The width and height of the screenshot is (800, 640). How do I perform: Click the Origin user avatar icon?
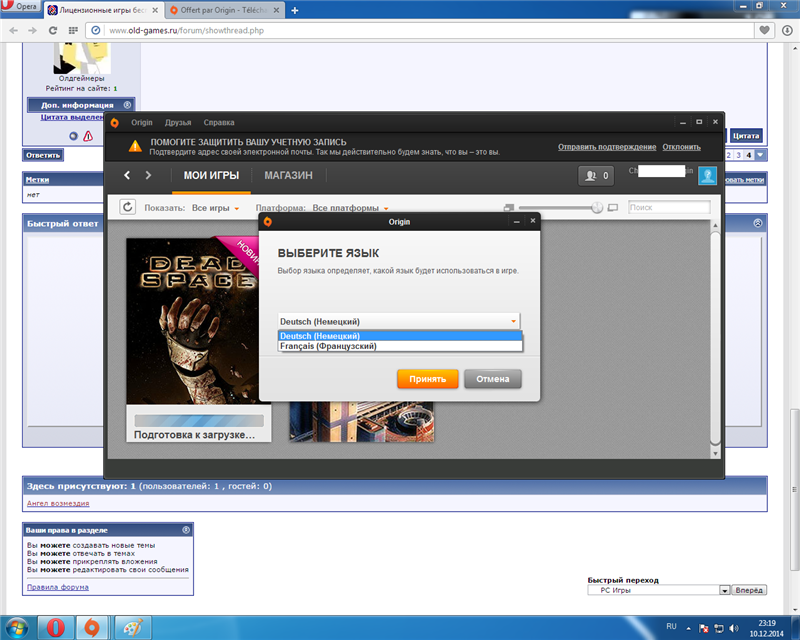(x=707, y=176)
